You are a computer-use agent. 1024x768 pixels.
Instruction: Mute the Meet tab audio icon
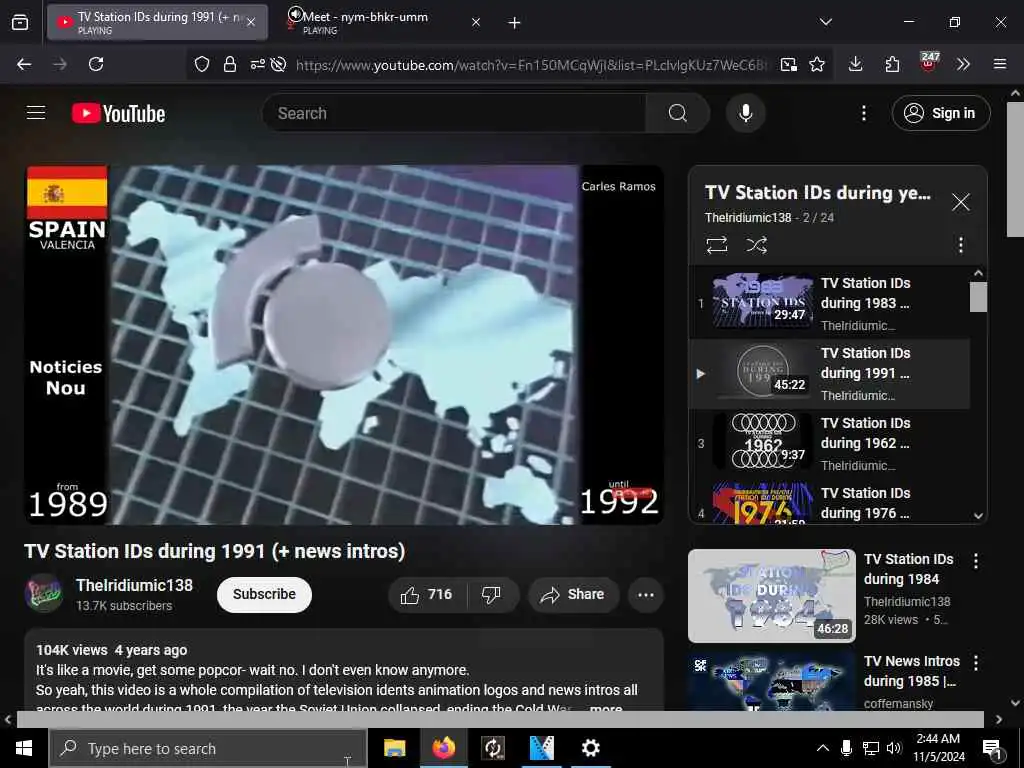coord(295,14)
